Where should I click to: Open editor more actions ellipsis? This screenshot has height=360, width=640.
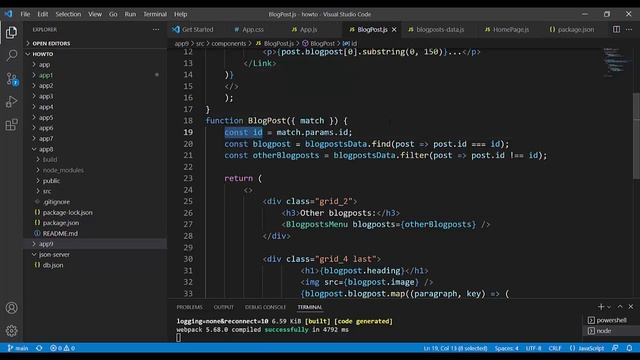[629, 29]
